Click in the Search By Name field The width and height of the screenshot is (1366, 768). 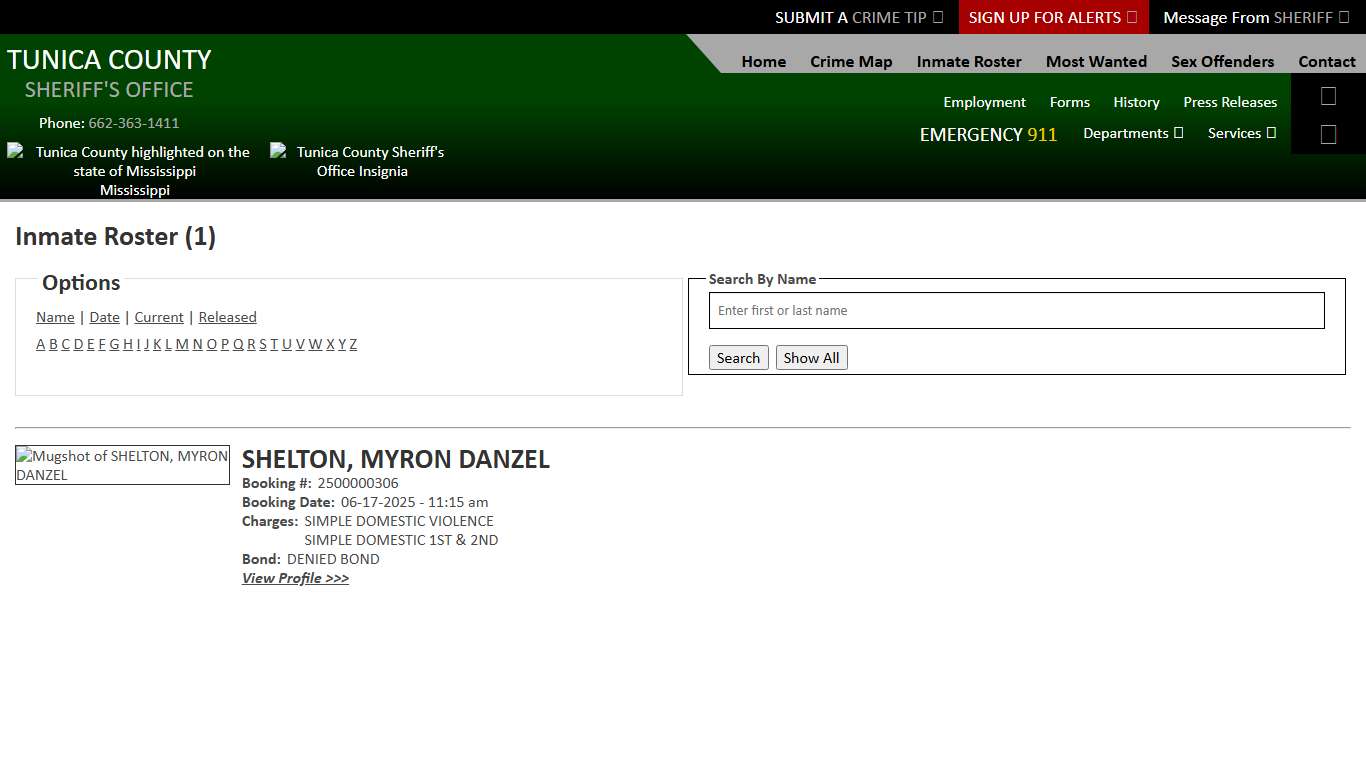pyautogui.click(x=1016, y=311)
